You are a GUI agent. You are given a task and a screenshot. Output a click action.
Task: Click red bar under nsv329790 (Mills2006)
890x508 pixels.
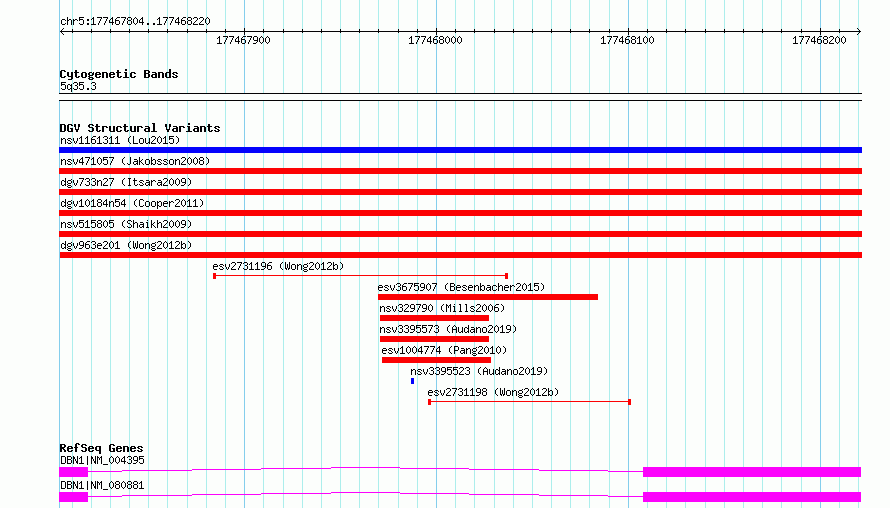point(434,318)
